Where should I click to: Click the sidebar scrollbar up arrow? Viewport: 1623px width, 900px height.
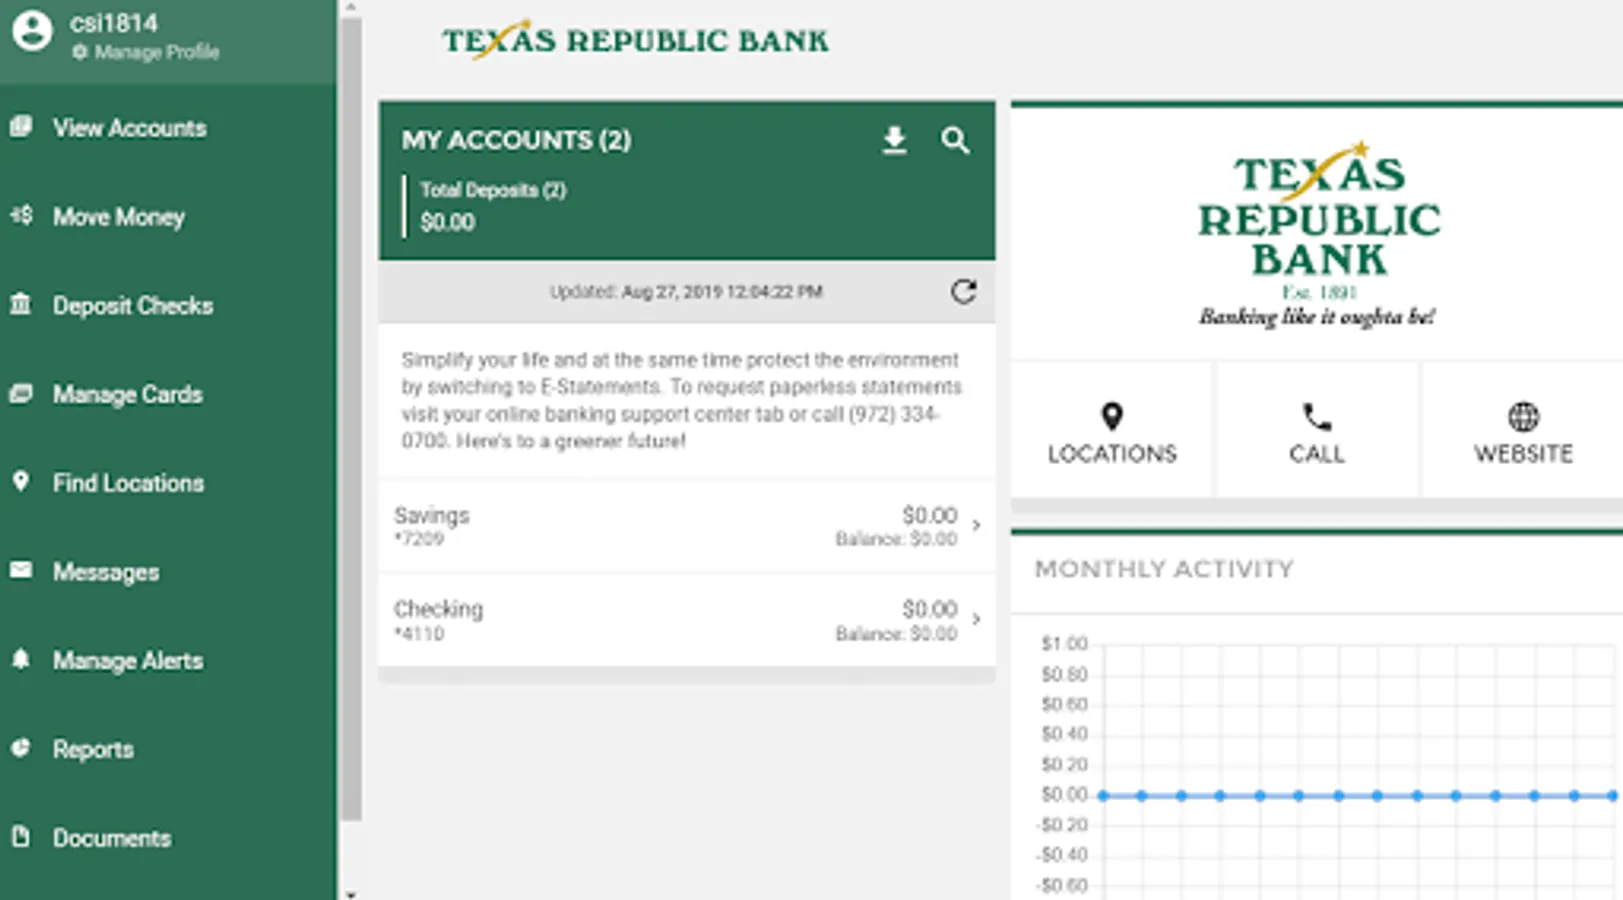point(350,7)
